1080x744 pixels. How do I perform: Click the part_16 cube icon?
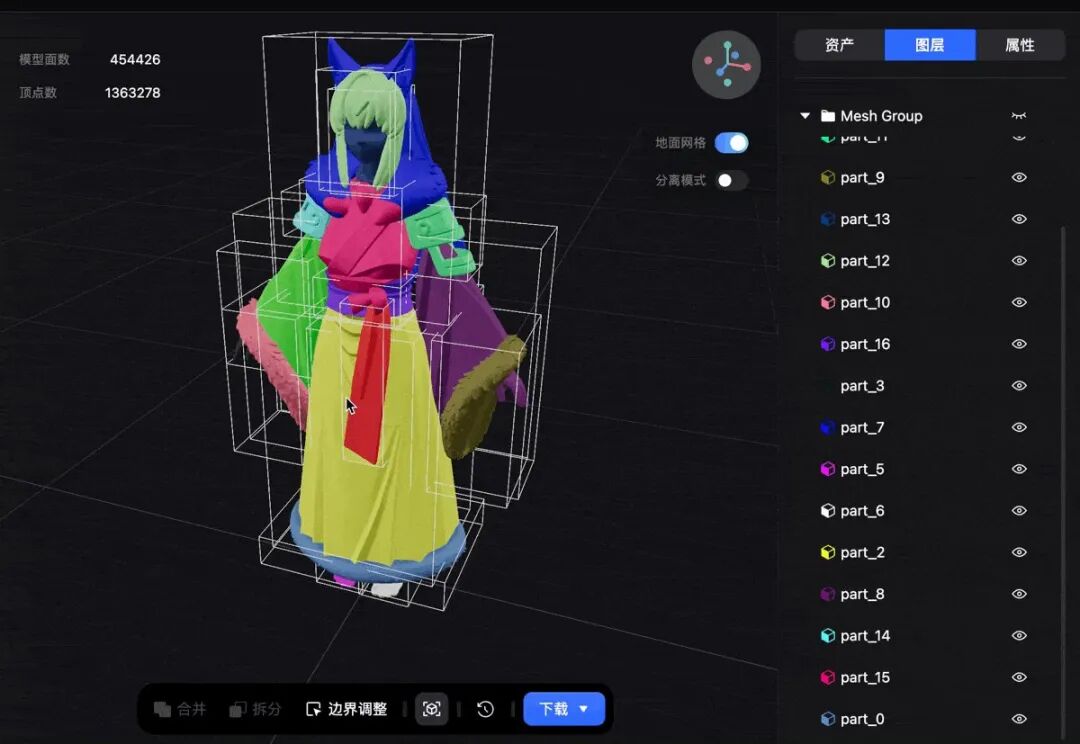(x=828, y=344)
